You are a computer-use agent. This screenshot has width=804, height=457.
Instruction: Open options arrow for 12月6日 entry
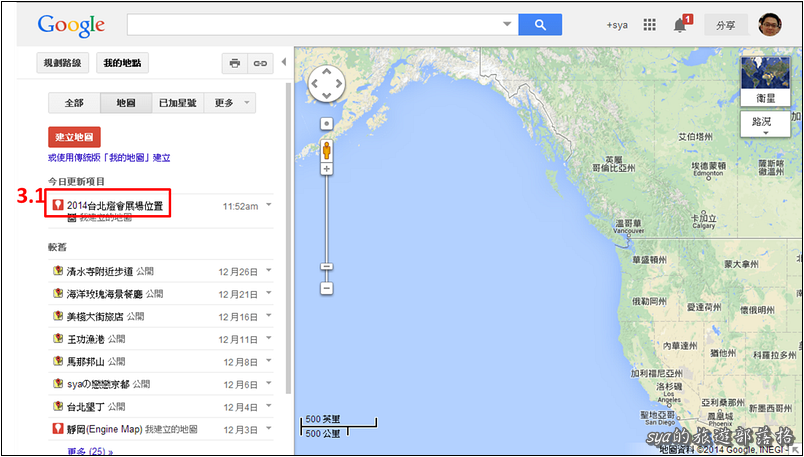tap(269, 383)
